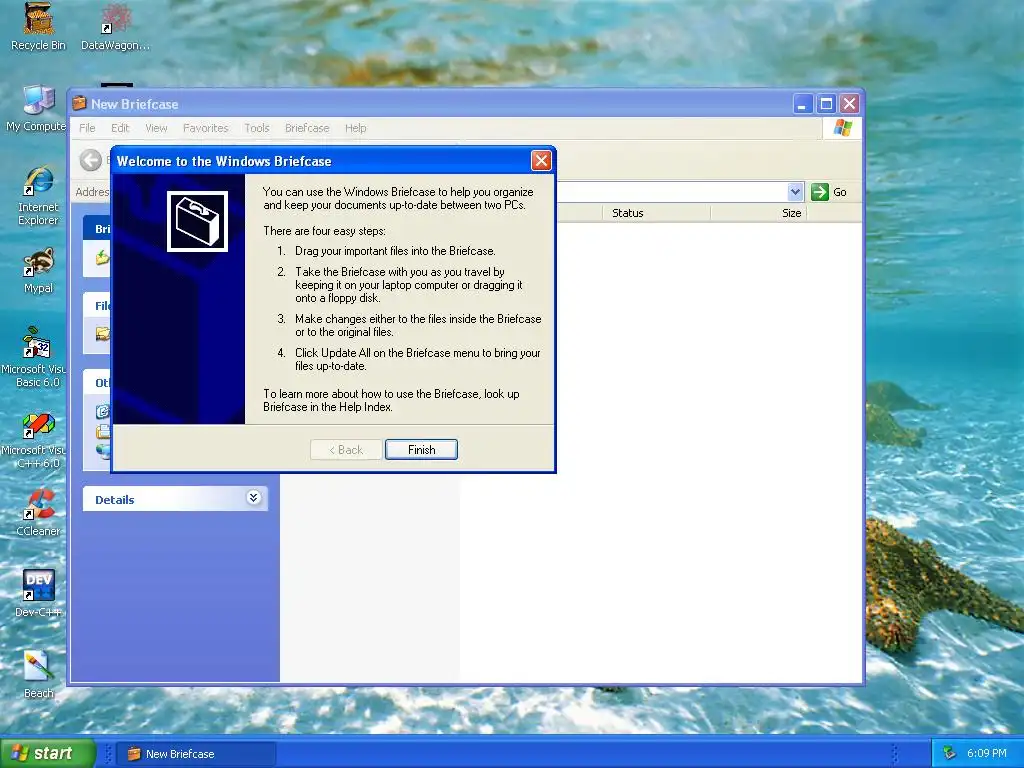Screen dimensions: 1024x768
Task: Click the Windows flag logo in toolbar
Action: point(842,127)
